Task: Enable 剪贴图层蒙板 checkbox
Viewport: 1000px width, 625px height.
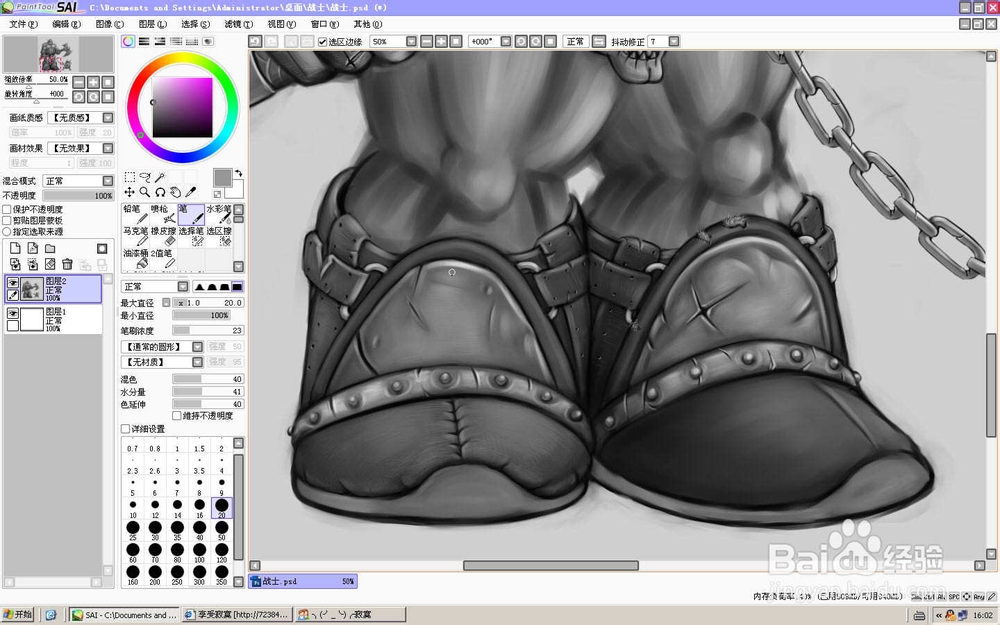Action: point(7,220)
